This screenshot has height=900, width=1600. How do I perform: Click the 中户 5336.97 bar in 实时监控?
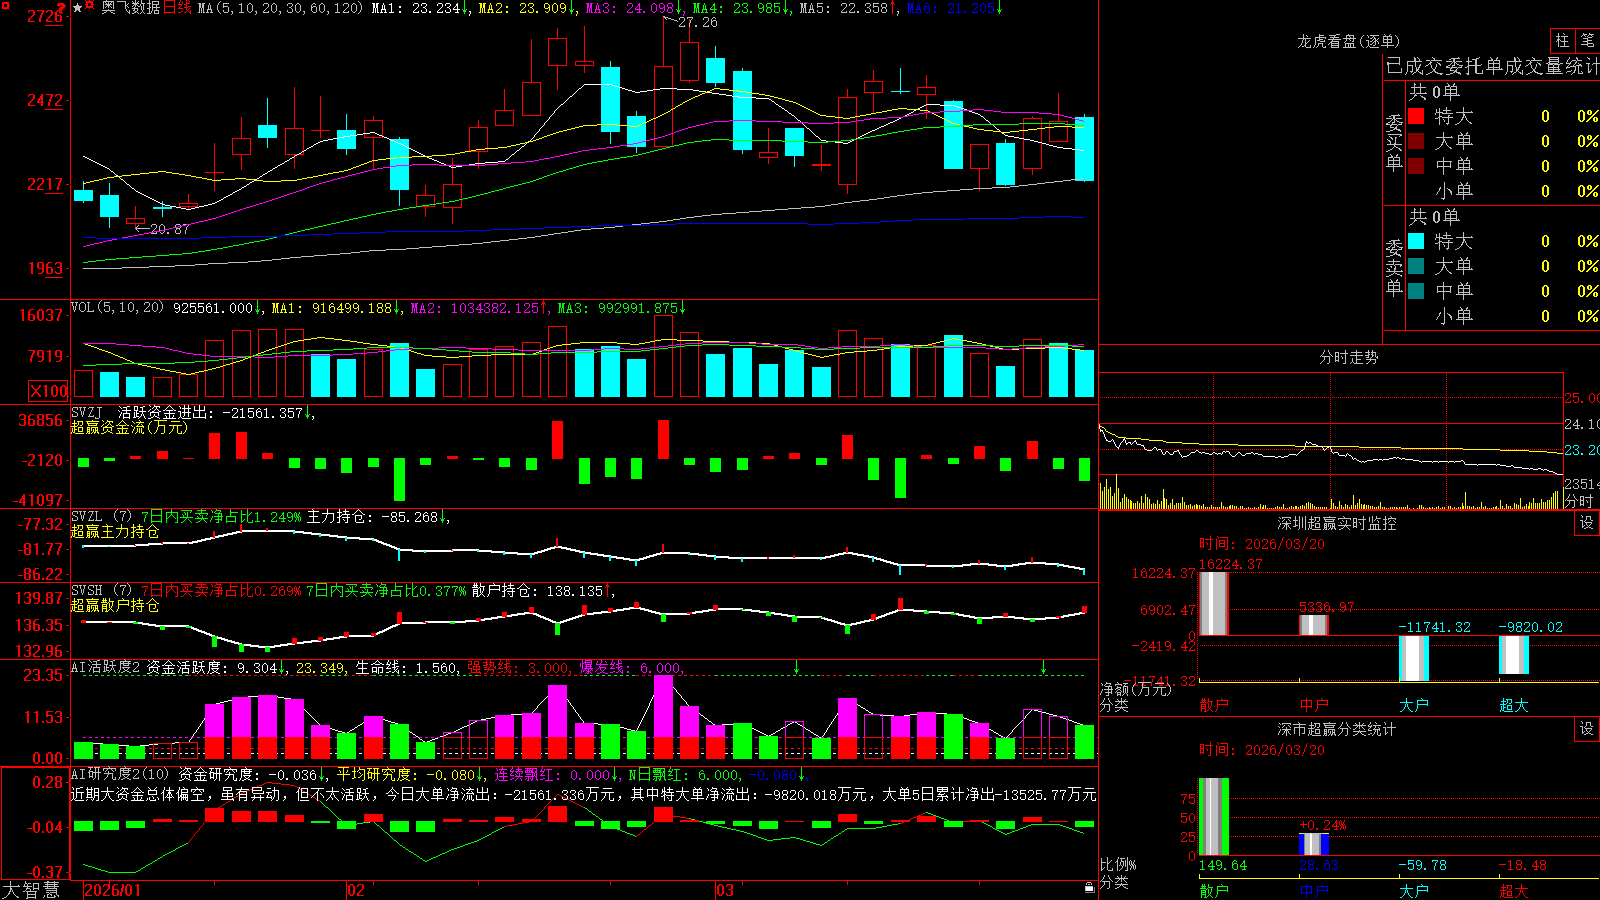(1314, 625)
